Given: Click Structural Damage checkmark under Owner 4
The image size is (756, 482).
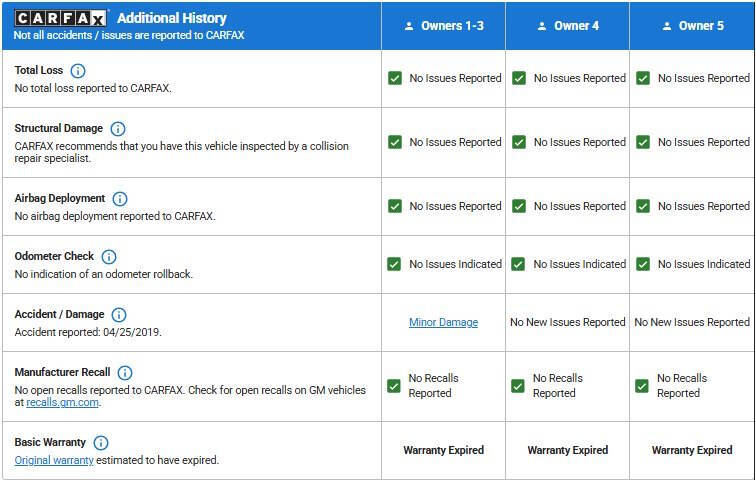Looking at the screenshot, I should tap(519, 142).
